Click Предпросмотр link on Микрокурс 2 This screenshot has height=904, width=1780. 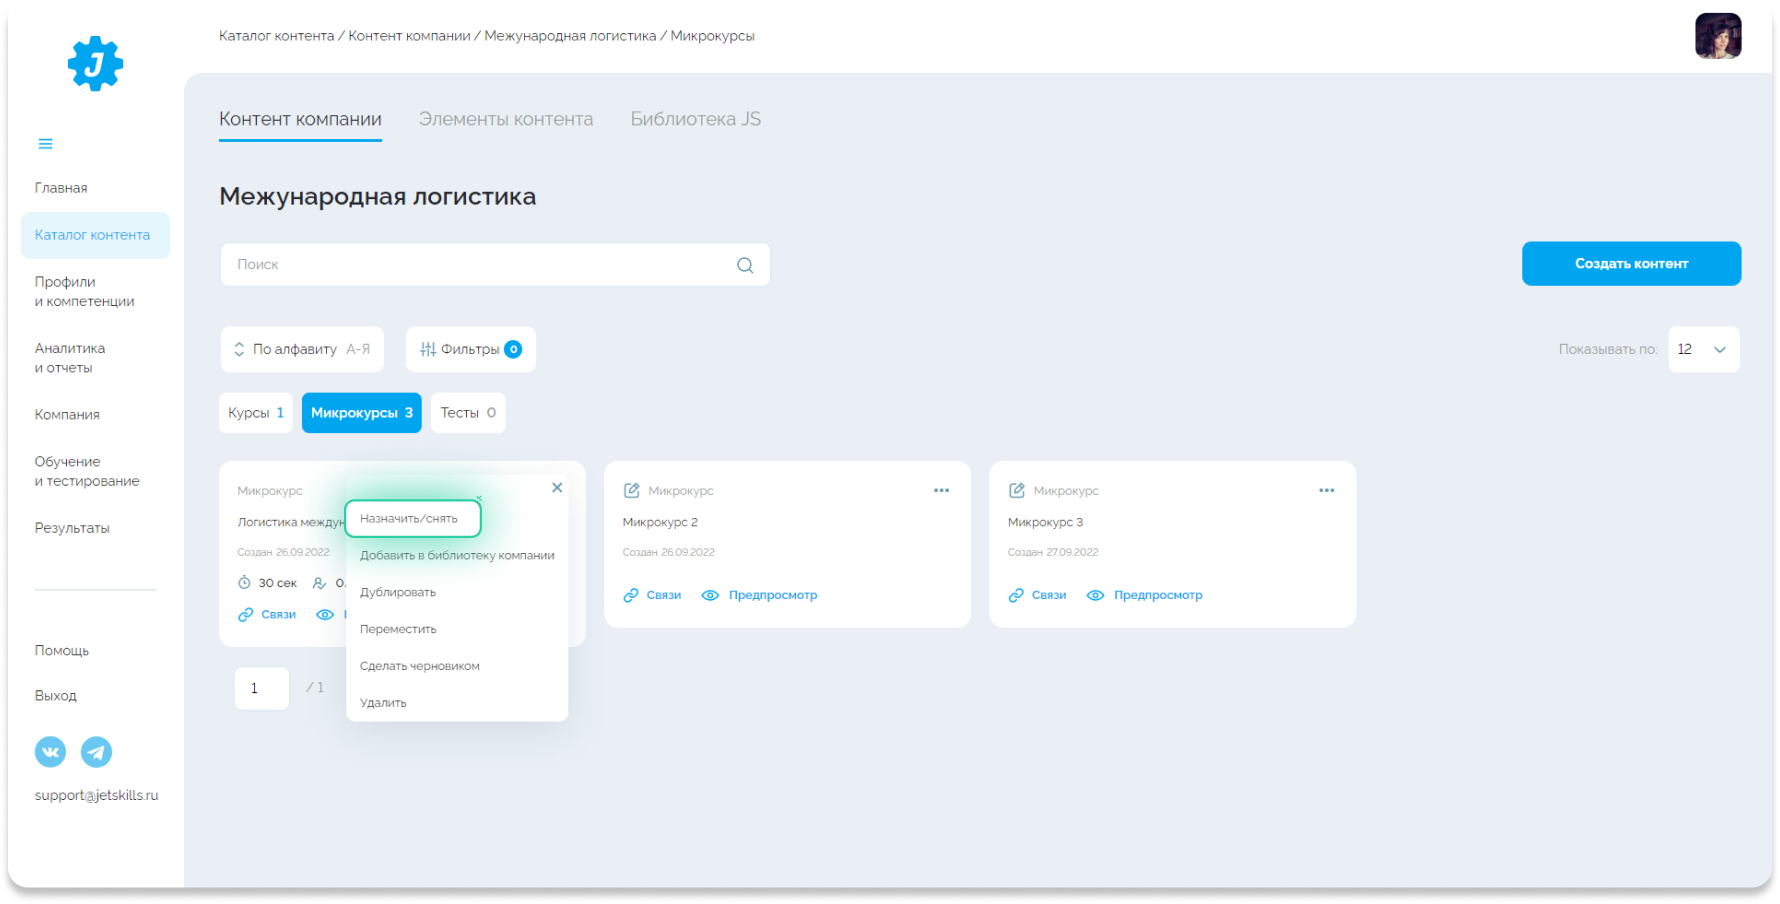coord(773,595)
